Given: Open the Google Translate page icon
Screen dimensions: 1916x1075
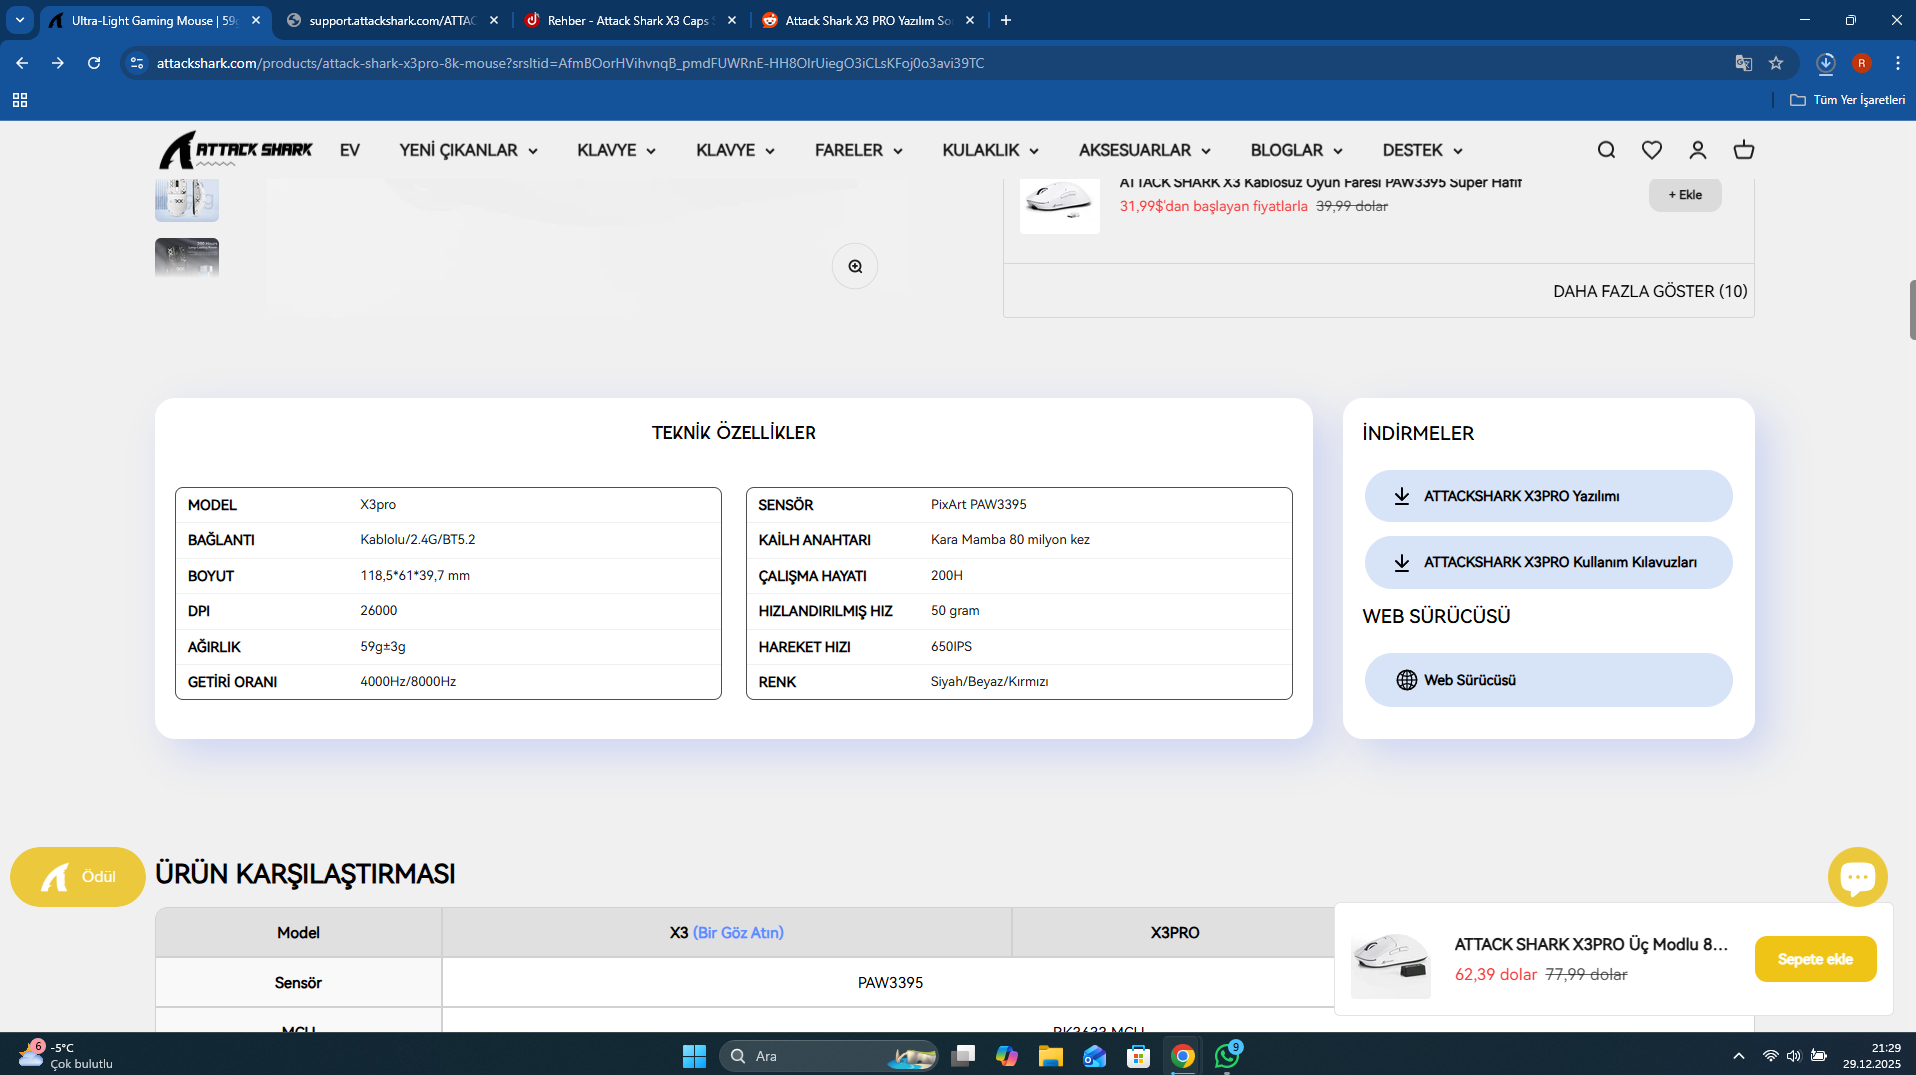Looking at the screenshot, I should pyautogui.click(x=1744, y=63).
